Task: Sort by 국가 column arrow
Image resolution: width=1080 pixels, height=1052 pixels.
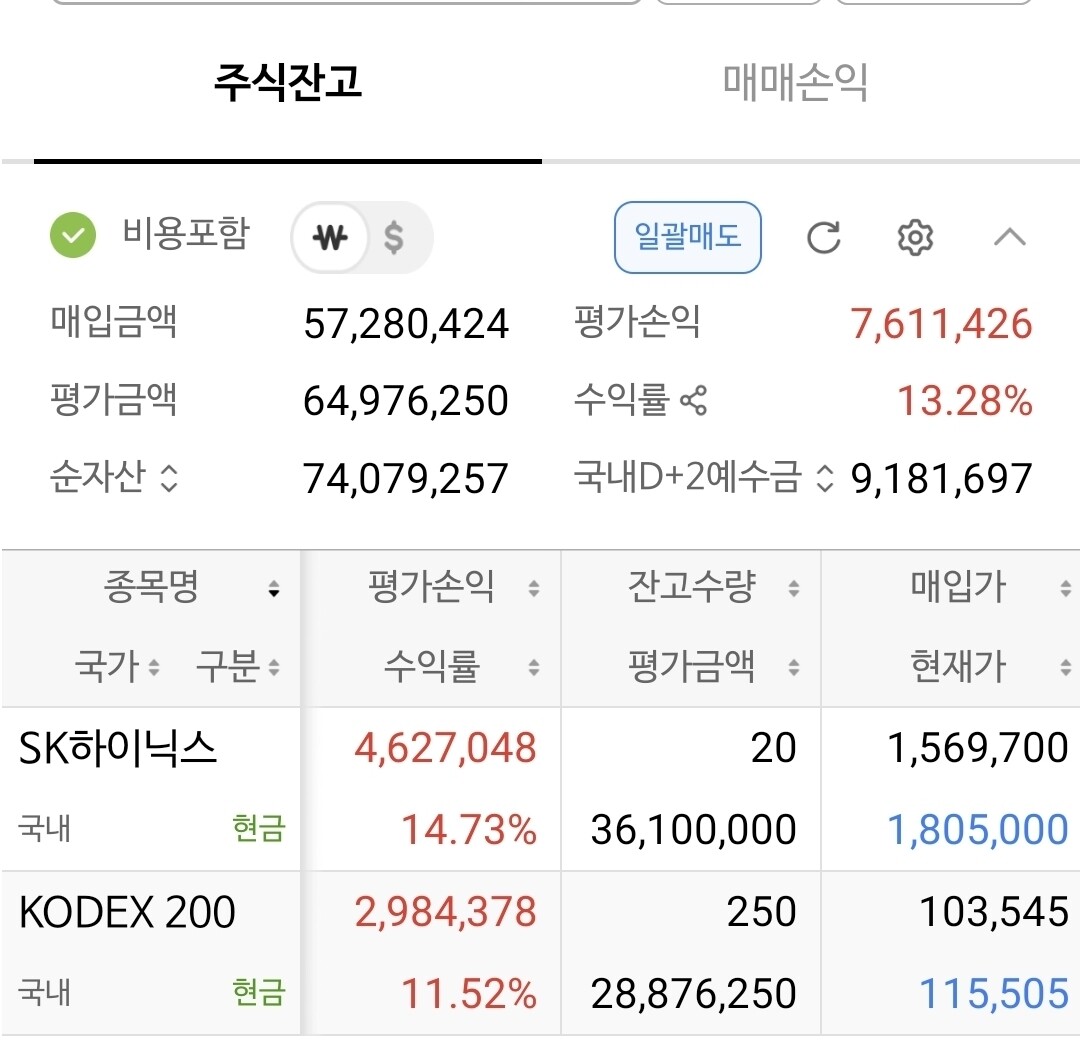Action: 154,667
